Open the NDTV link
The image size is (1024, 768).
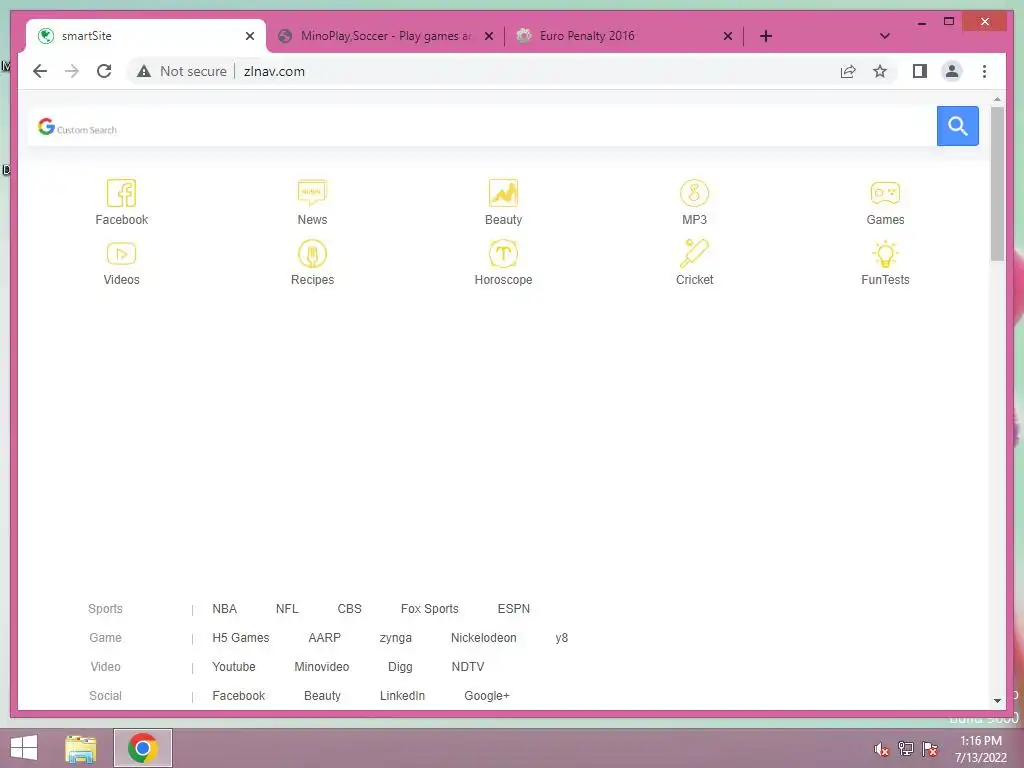(468, 667)
